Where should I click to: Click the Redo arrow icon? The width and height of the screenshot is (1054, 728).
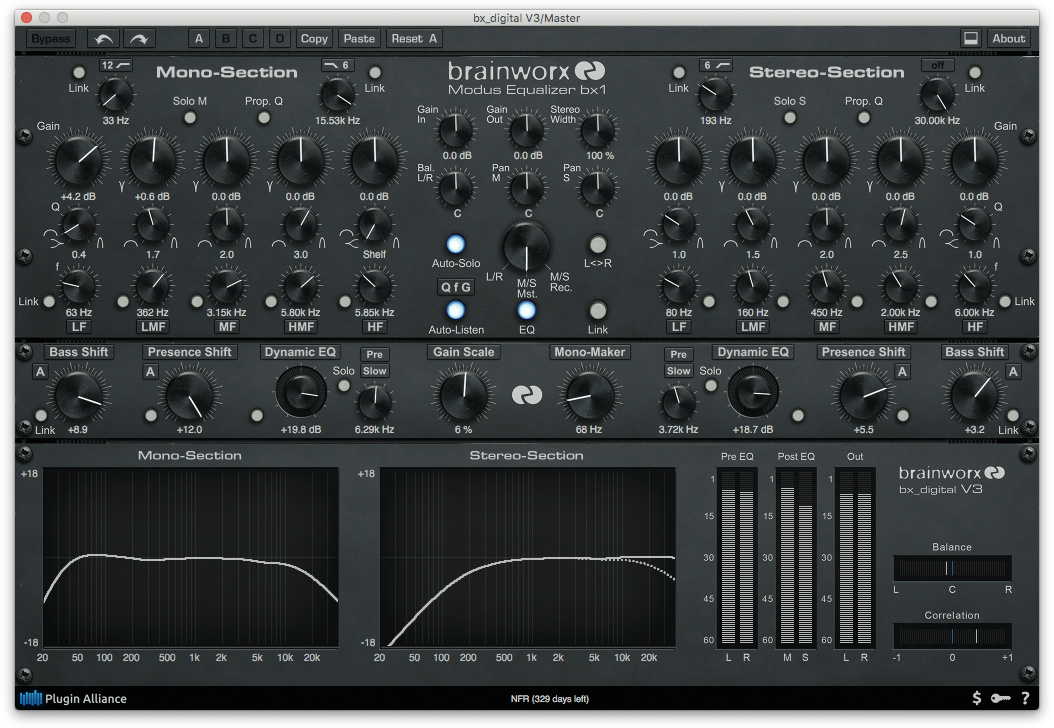click(139, 39)
